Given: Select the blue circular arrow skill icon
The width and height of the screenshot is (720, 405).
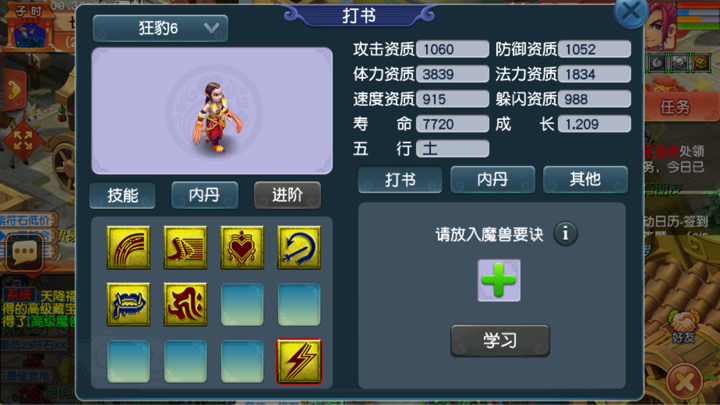Looking at the screenshot, I should coord(299,248).
